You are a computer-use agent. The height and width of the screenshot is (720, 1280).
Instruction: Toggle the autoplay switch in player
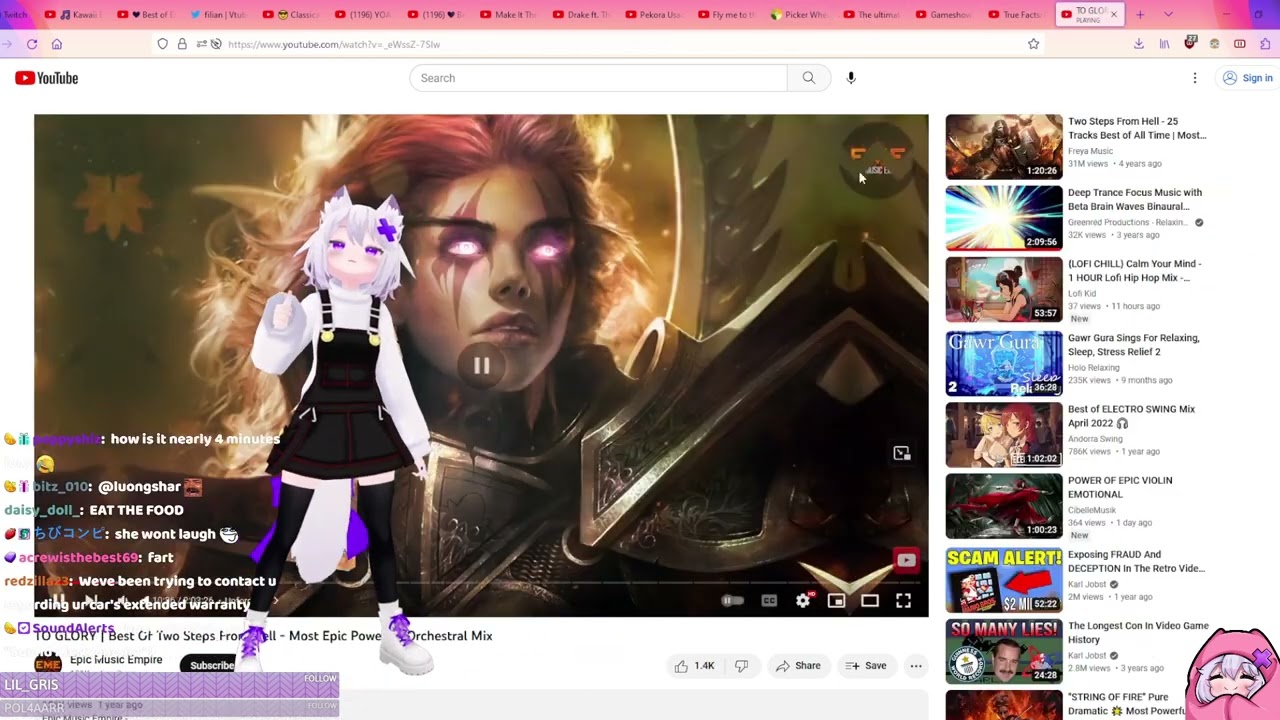click(x=733, y=601)
